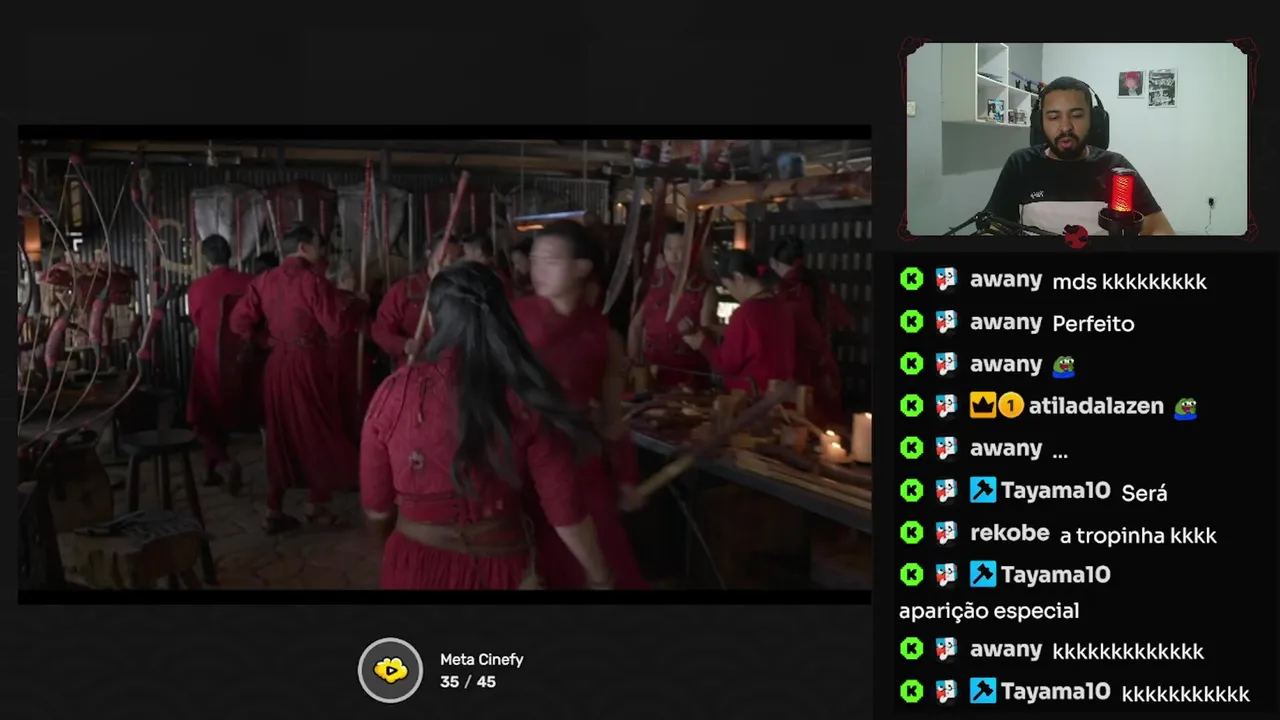Viewport: 1280px width, 720px height.
Task: Click the 'Meta Cinefy' goal label
Action: (x=482, y=660)
